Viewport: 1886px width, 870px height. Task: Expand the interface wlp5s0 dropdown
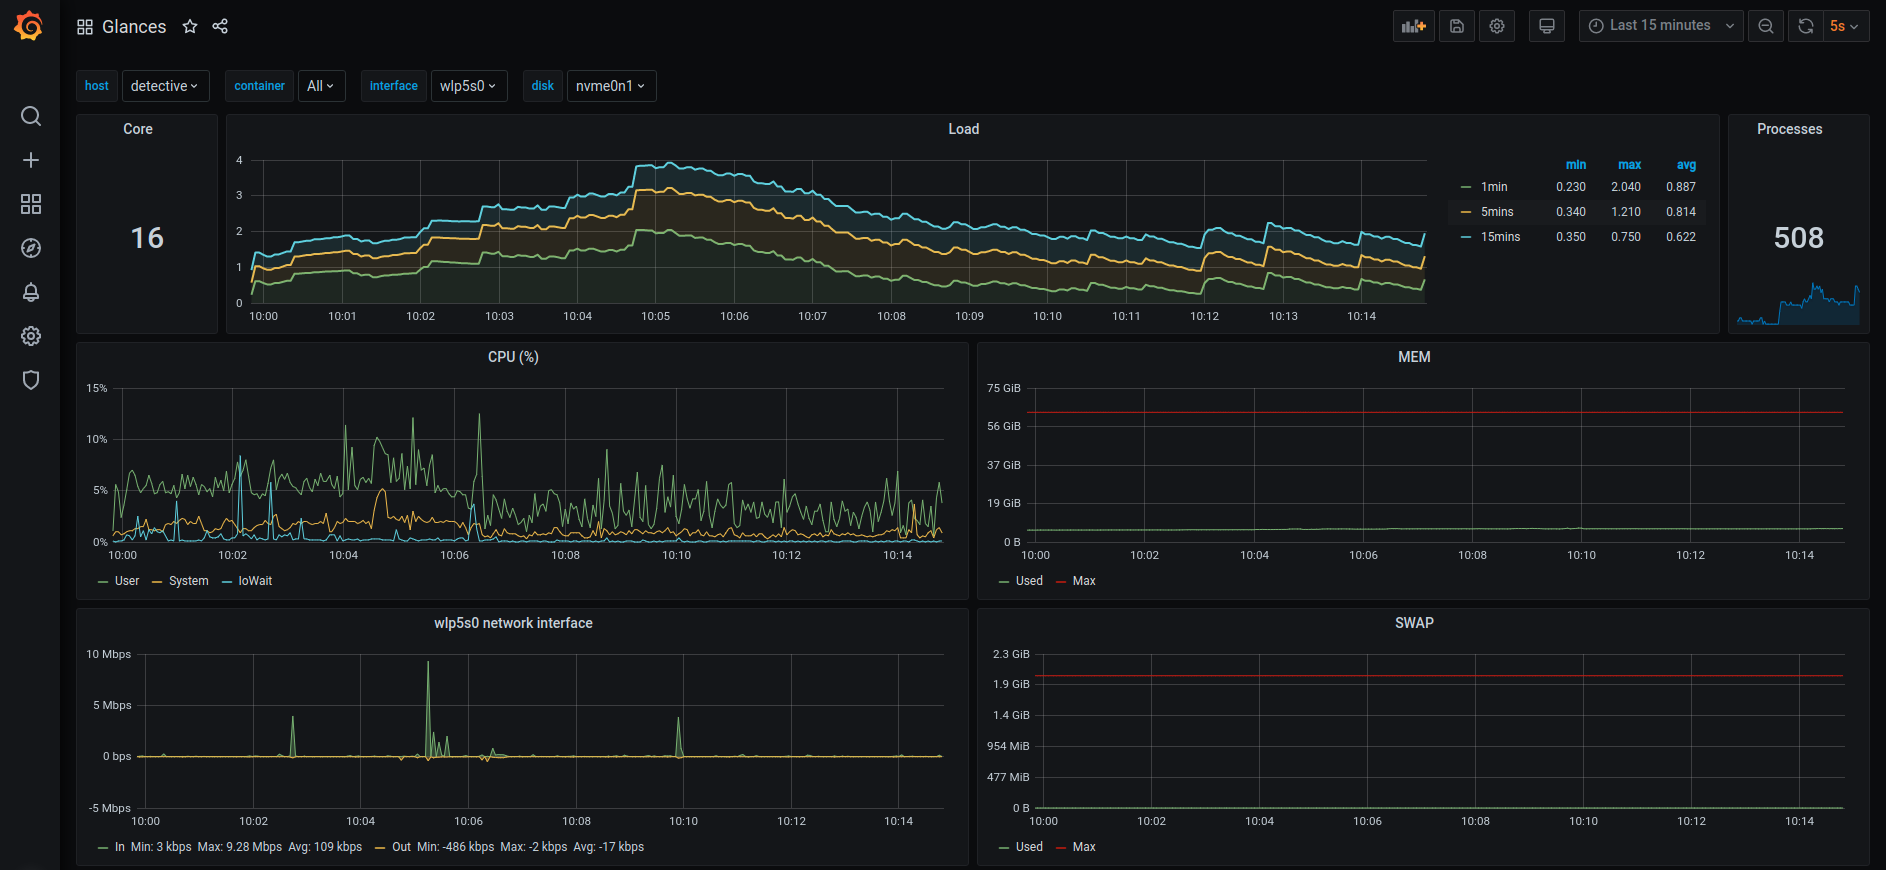tap(468, 86)
